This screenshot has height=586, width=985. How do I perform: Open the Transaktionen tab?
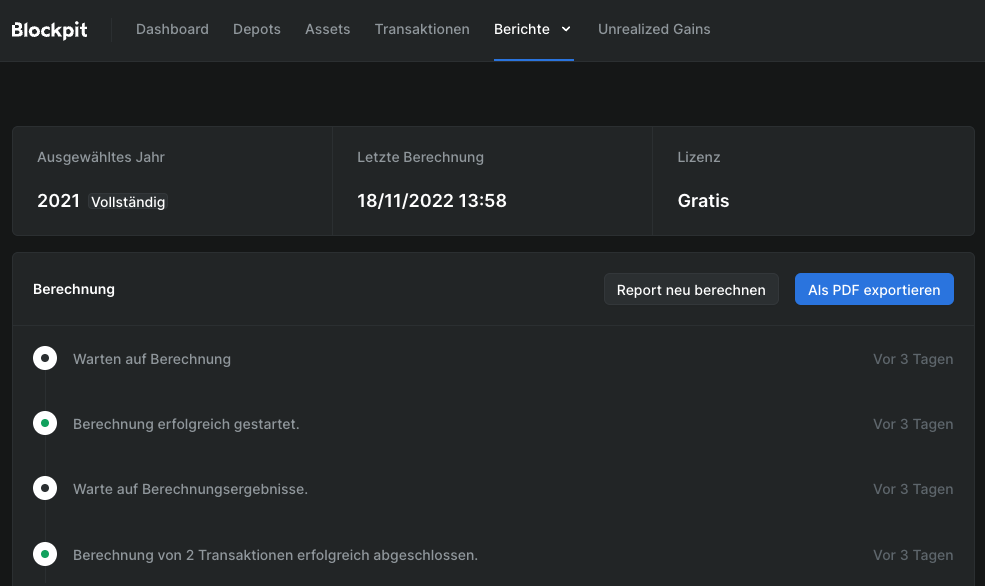[422, 30]
